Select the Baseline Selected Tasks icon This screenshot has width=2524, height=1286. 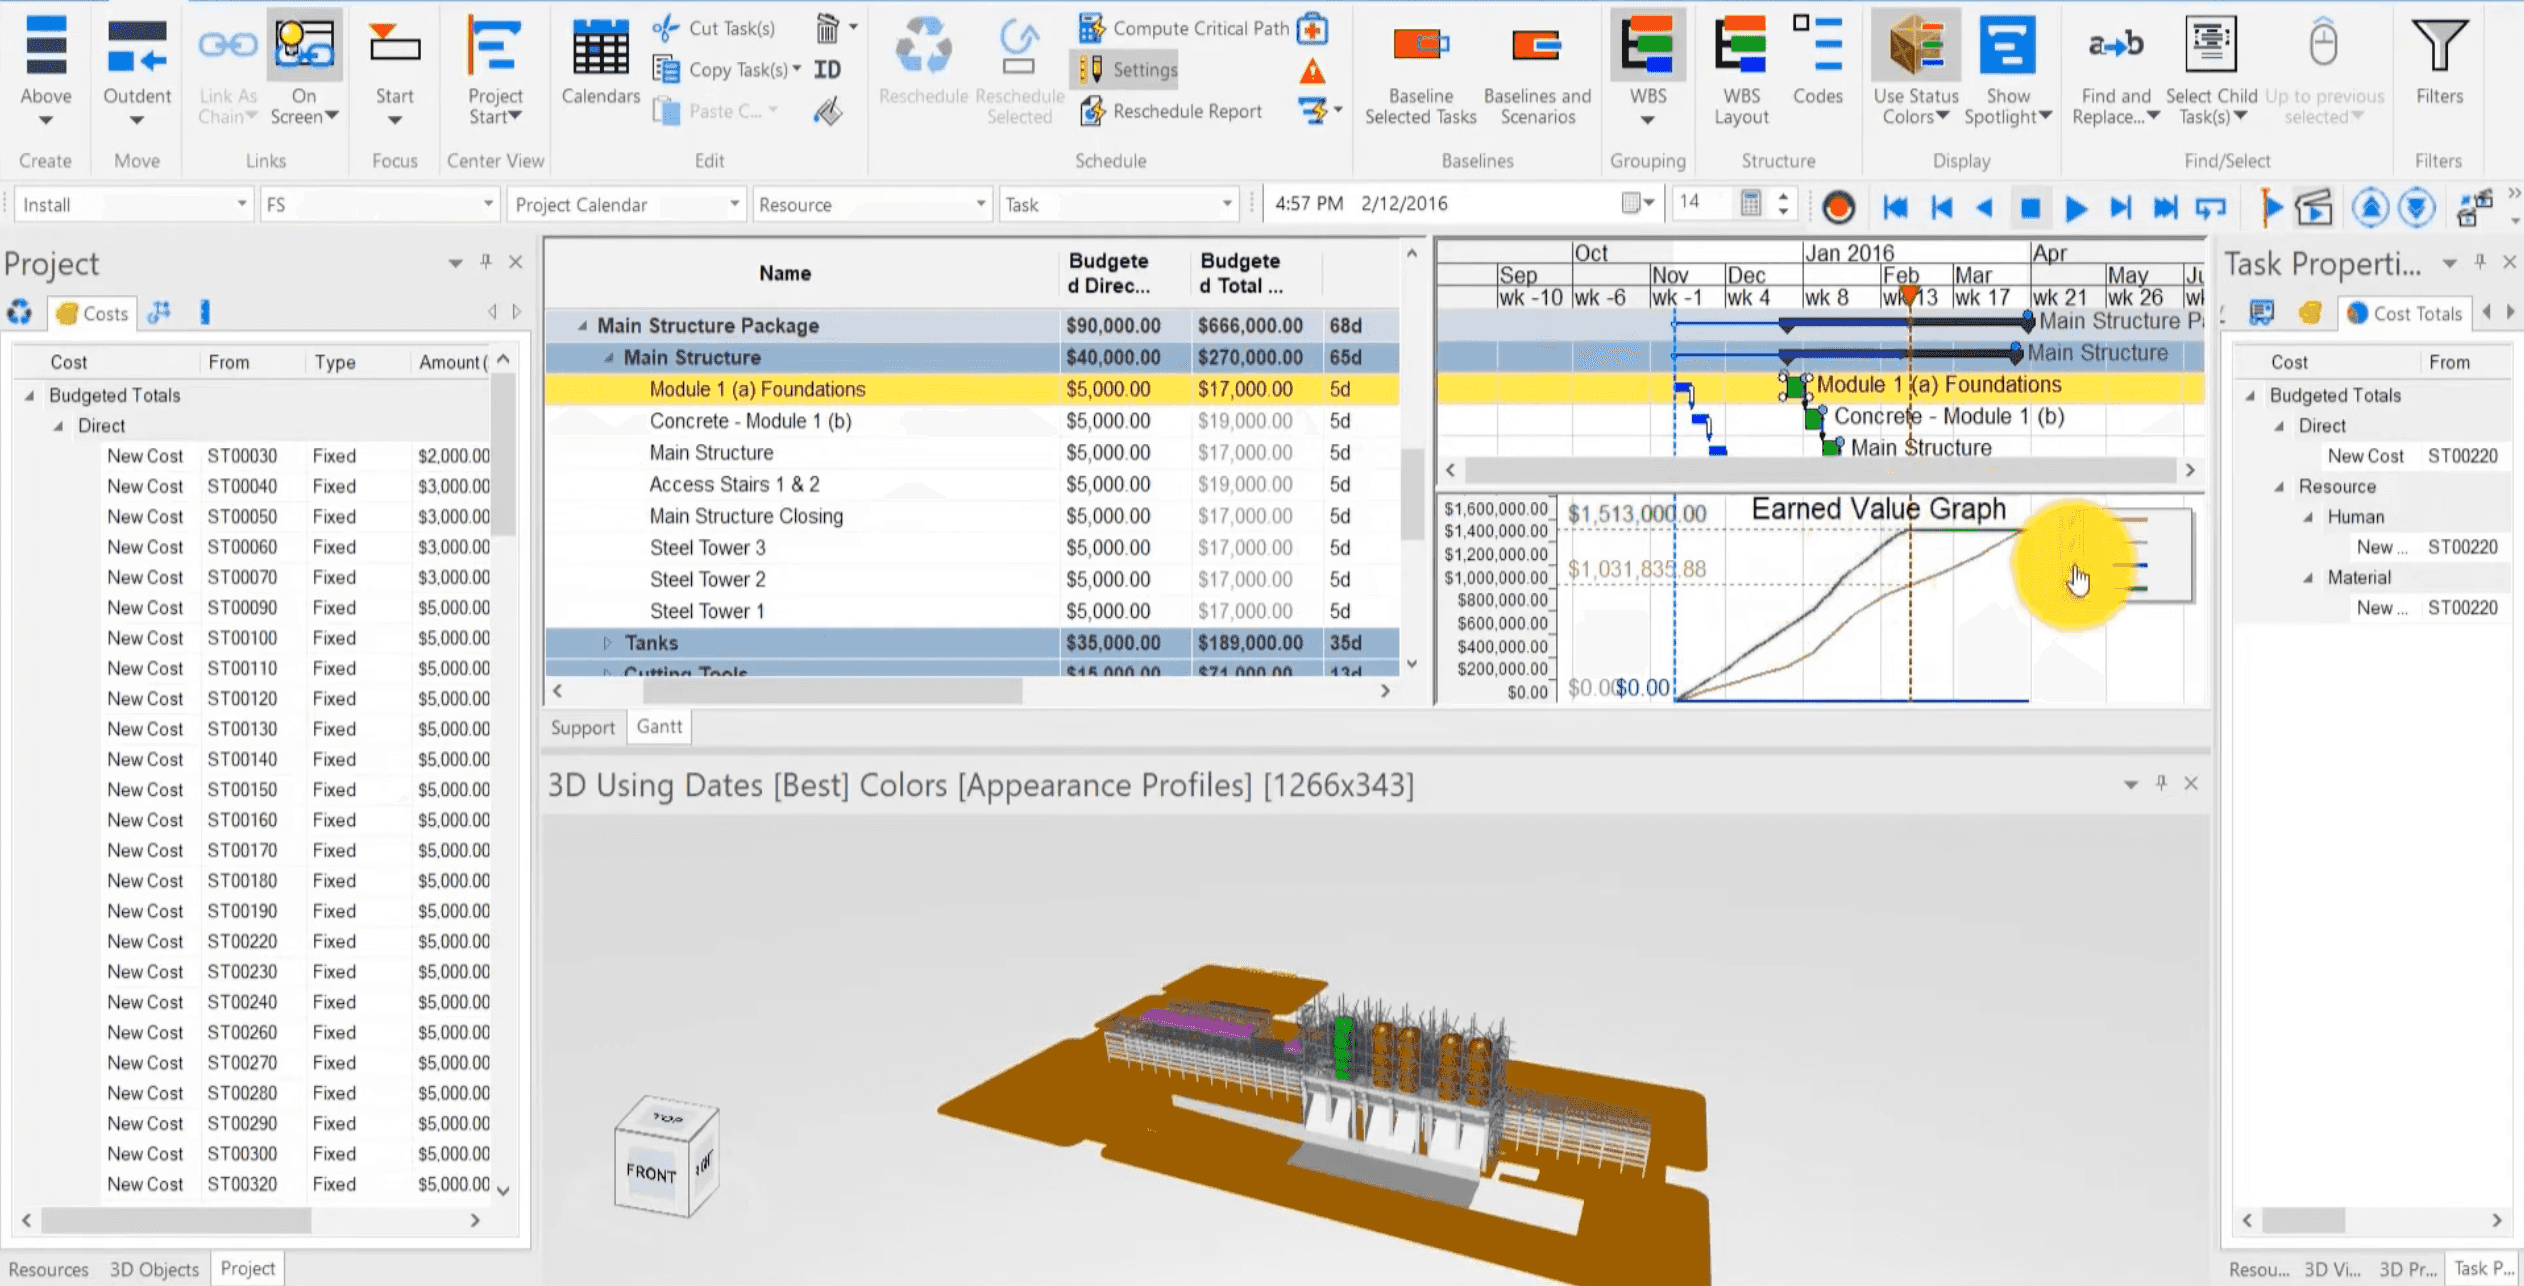click(x=1419, y=44)
